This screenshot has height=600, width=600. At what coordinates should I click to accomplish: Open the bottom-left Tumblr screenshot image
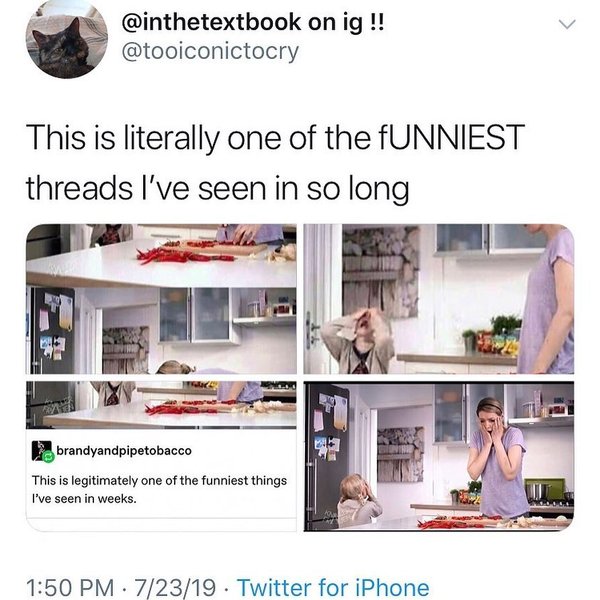[161, 455]
